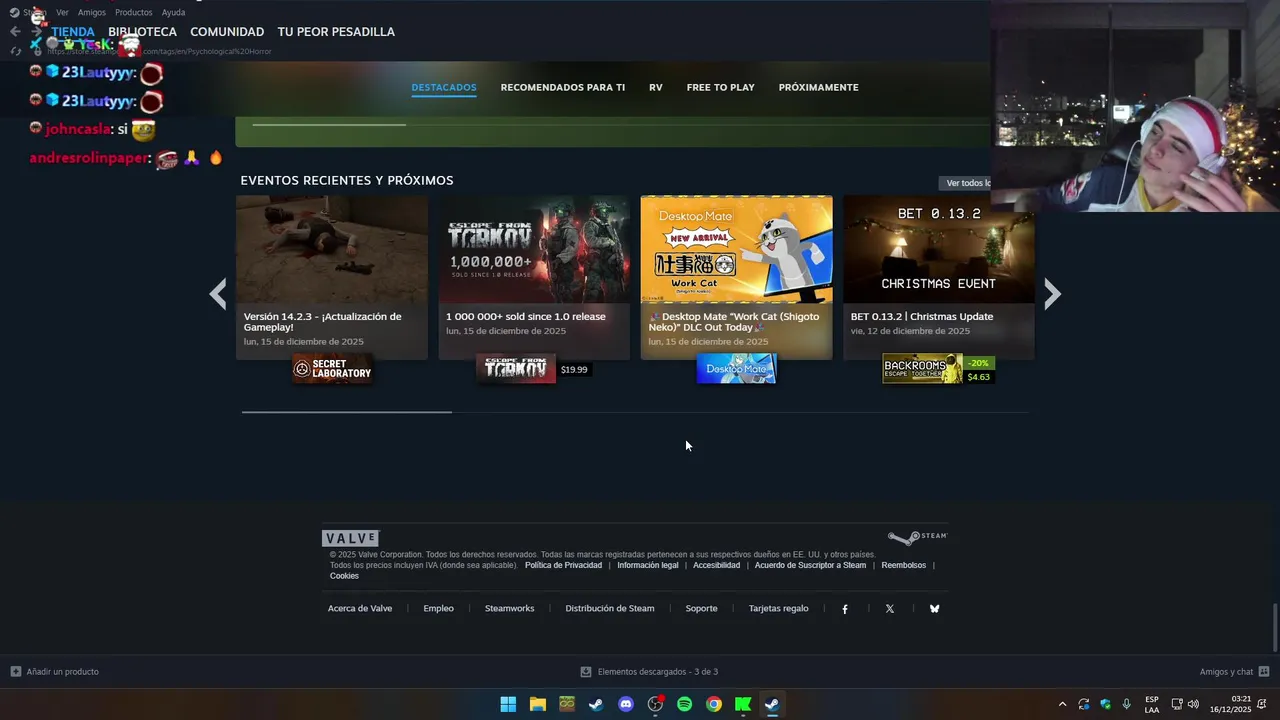
Task: Open the volume icon in system tray
Action: click(1193, 704)
